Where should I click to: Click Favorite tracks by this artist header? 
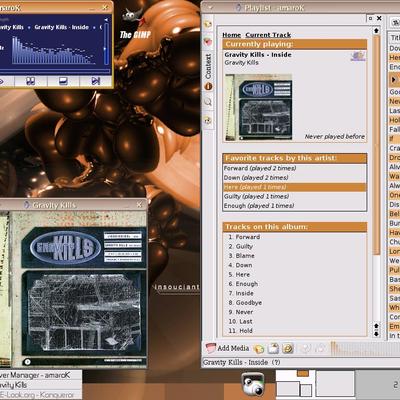point(295,158)
